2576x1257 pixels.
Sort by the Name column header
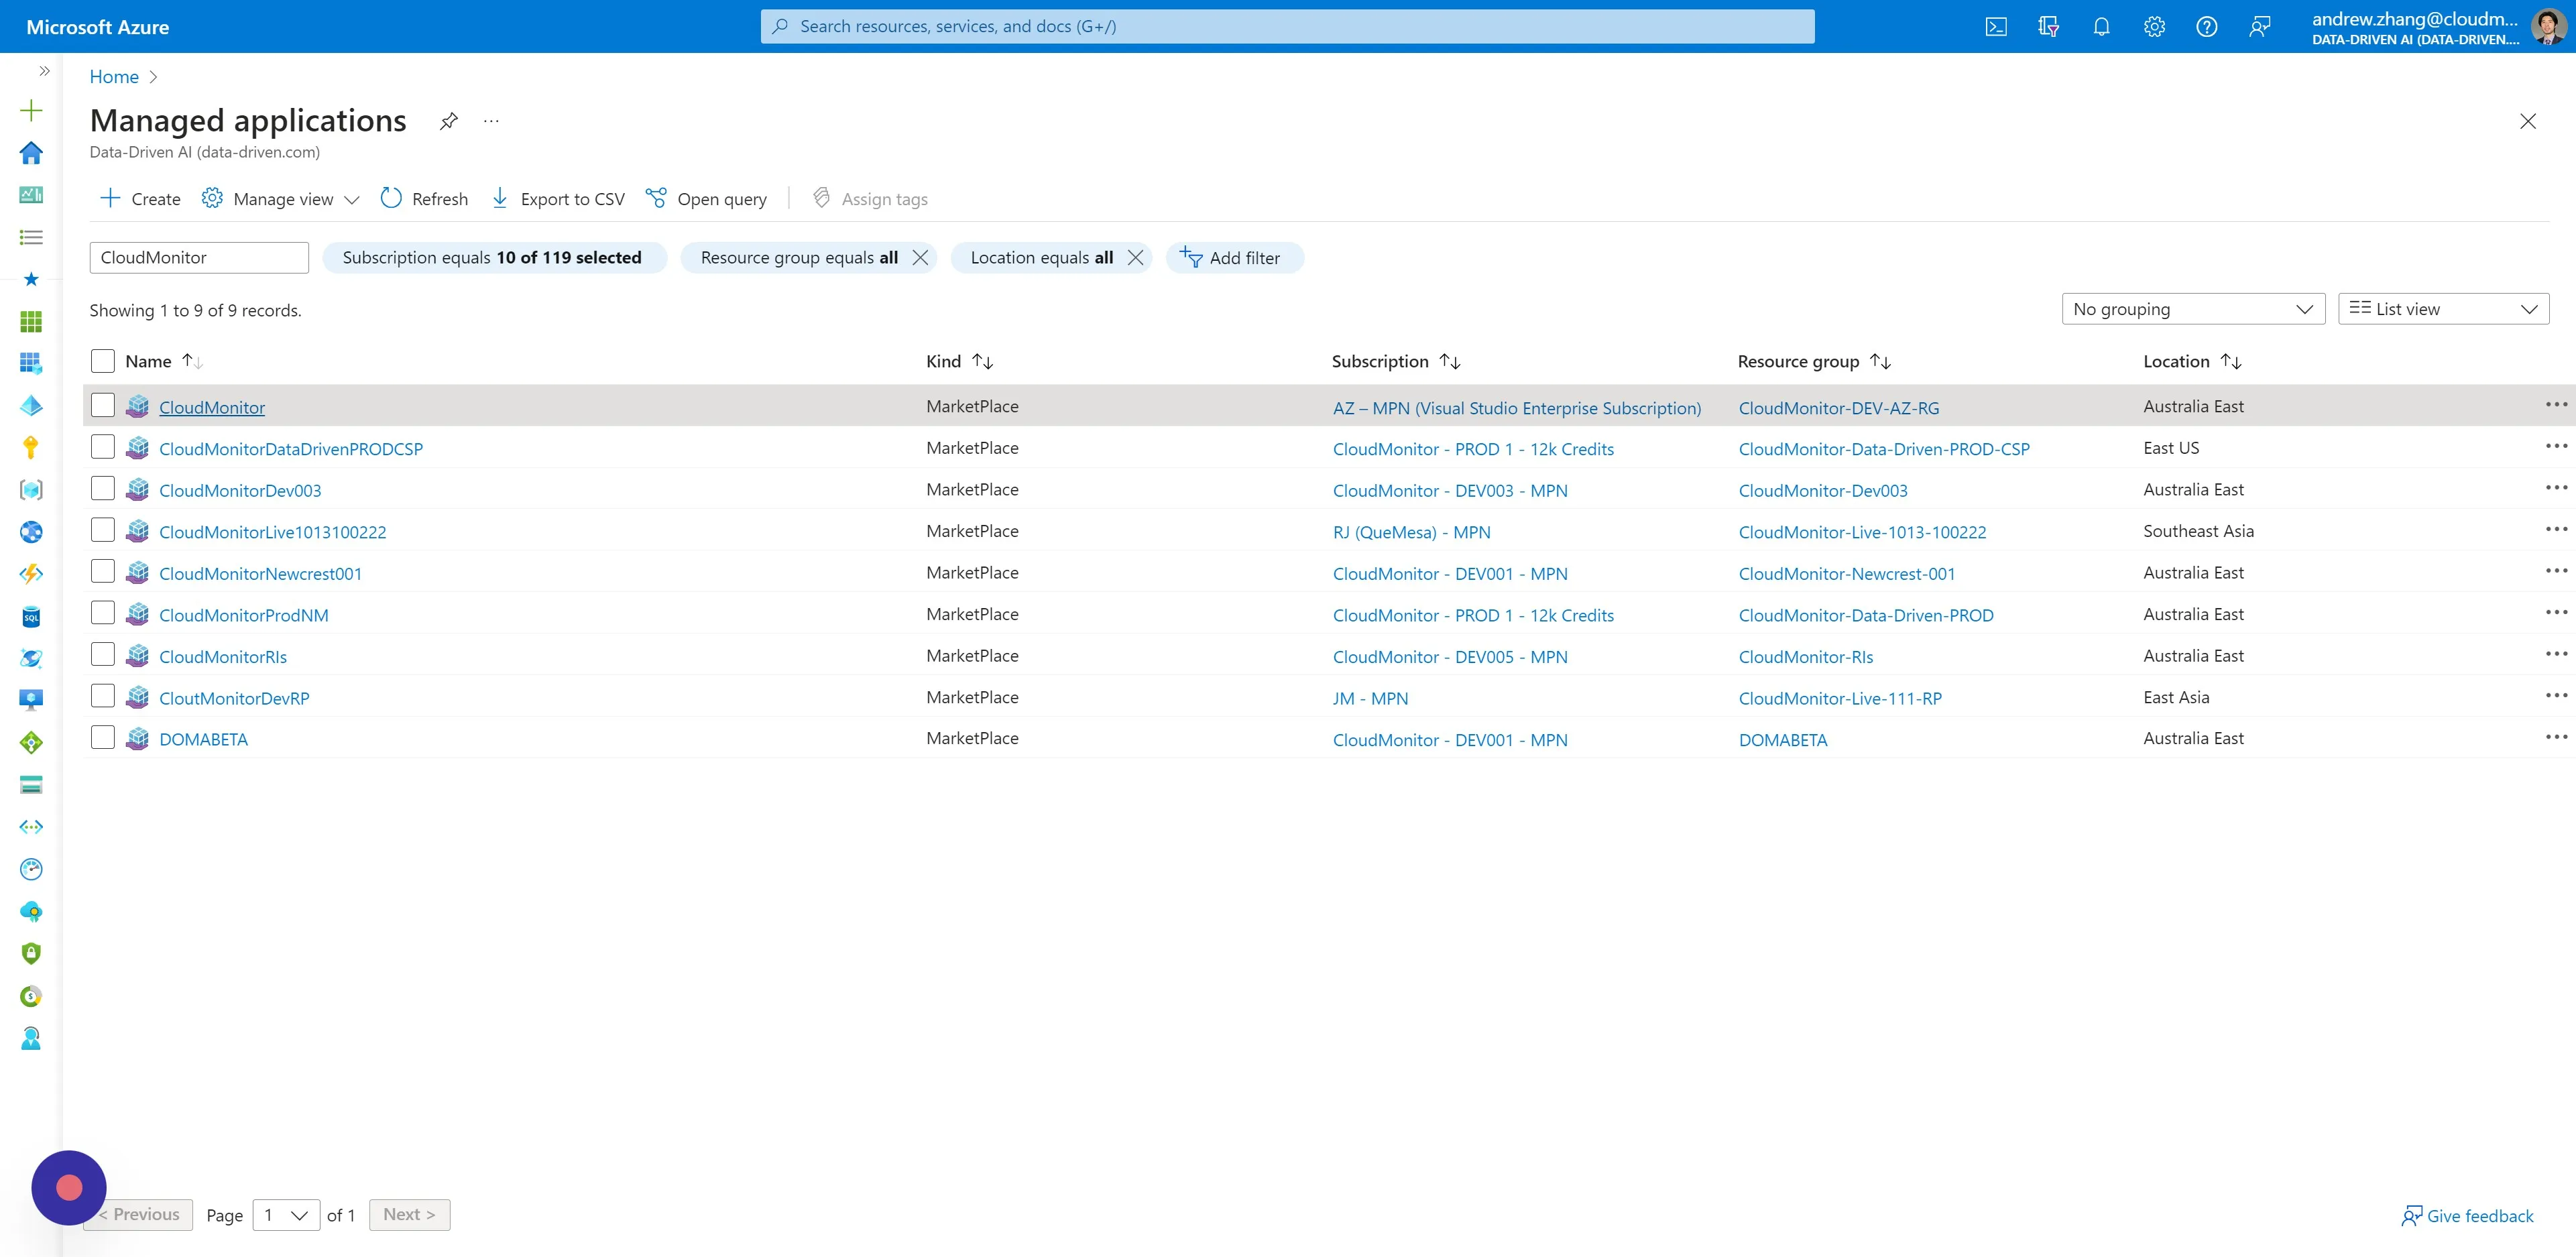pos(164,361)
